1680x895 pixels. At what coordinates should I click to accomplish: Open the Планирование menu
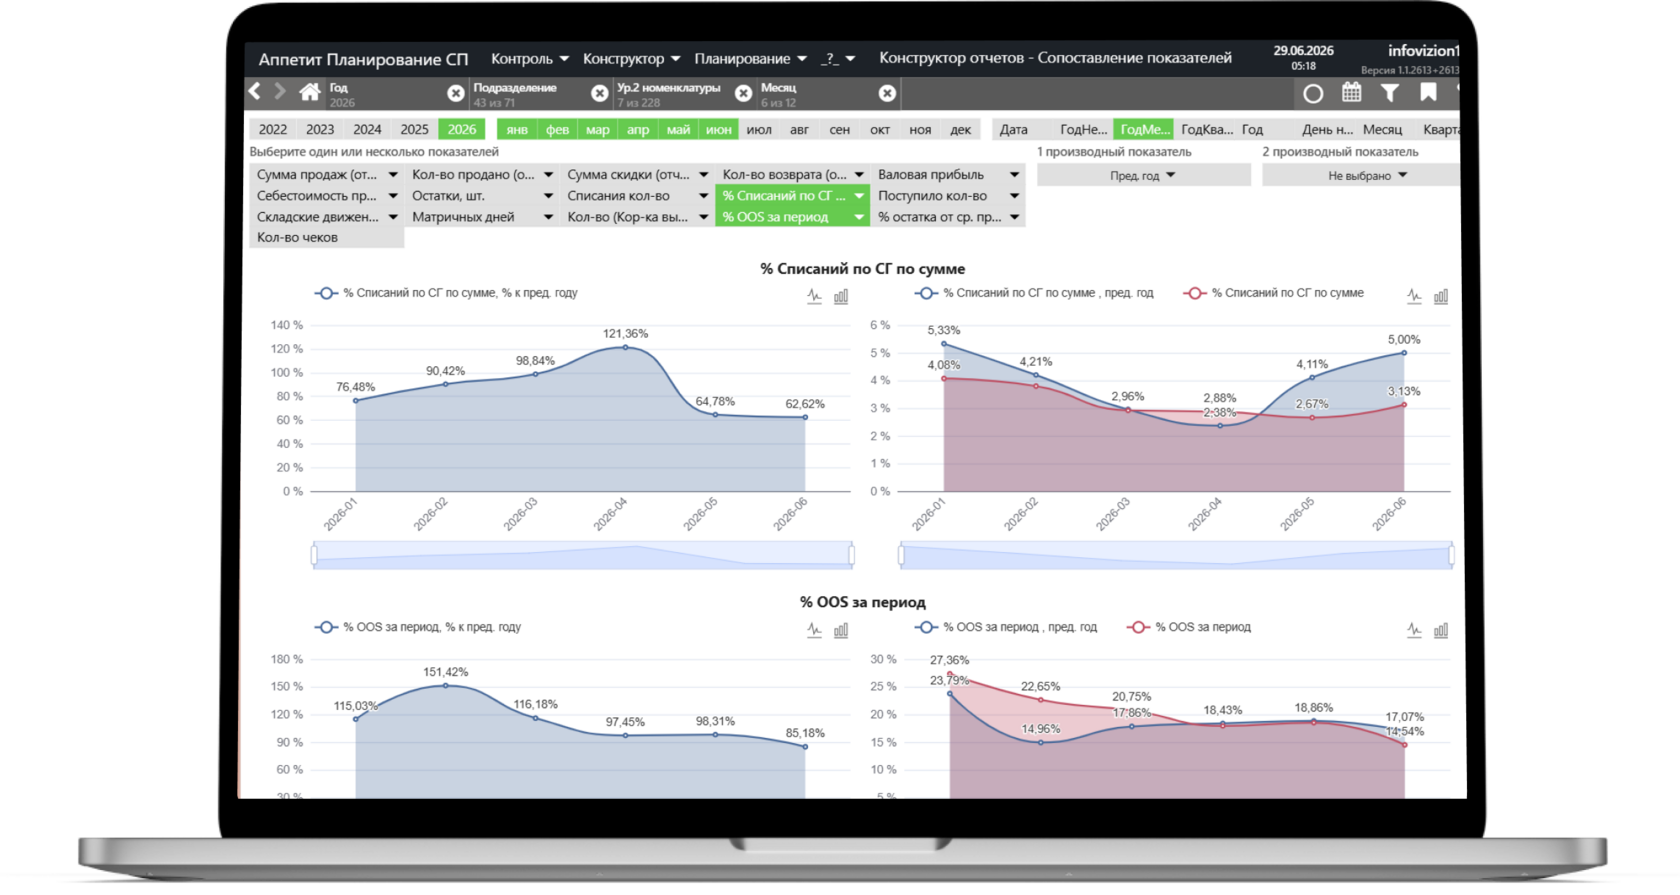(750, 59)
